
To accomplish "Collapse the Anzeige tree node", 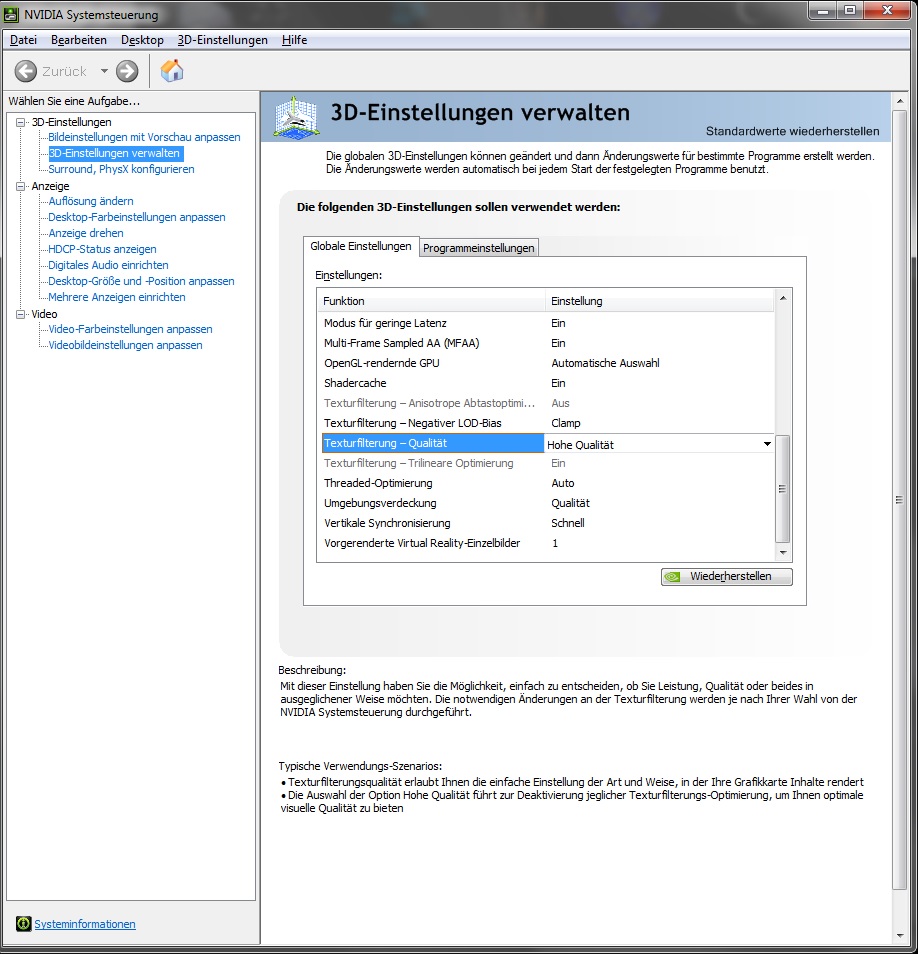I will click(x=21, y=186).
